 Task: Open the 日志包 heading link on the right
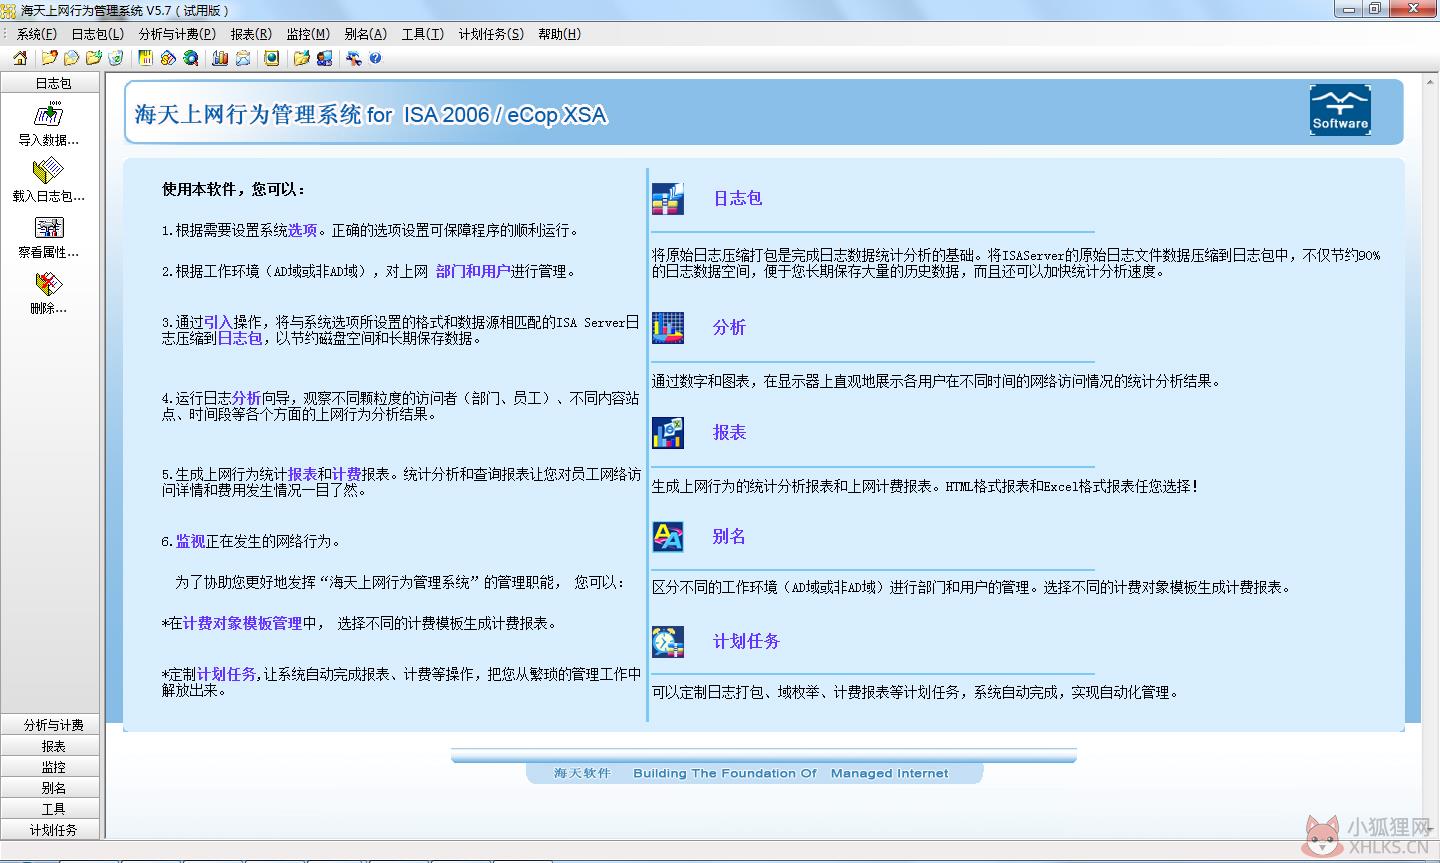pyautogui.click(x=738, y=198)
